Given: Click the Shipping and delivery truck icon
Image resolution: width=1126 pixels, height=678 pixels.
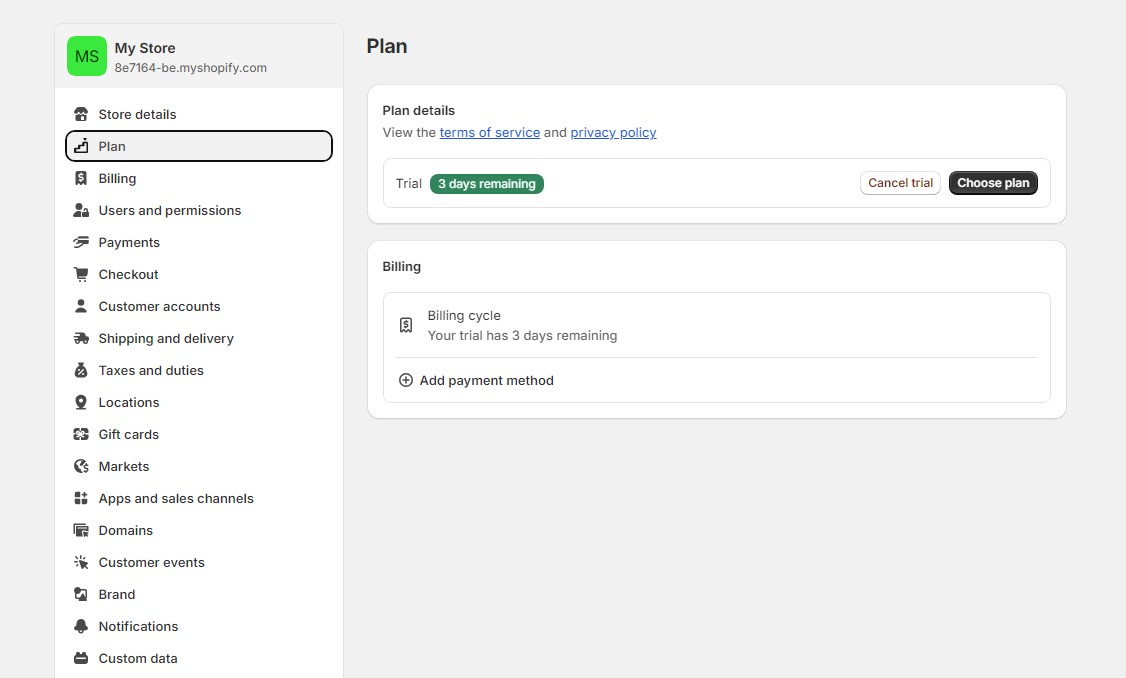Looking at the screenshot, I should 81,338.
